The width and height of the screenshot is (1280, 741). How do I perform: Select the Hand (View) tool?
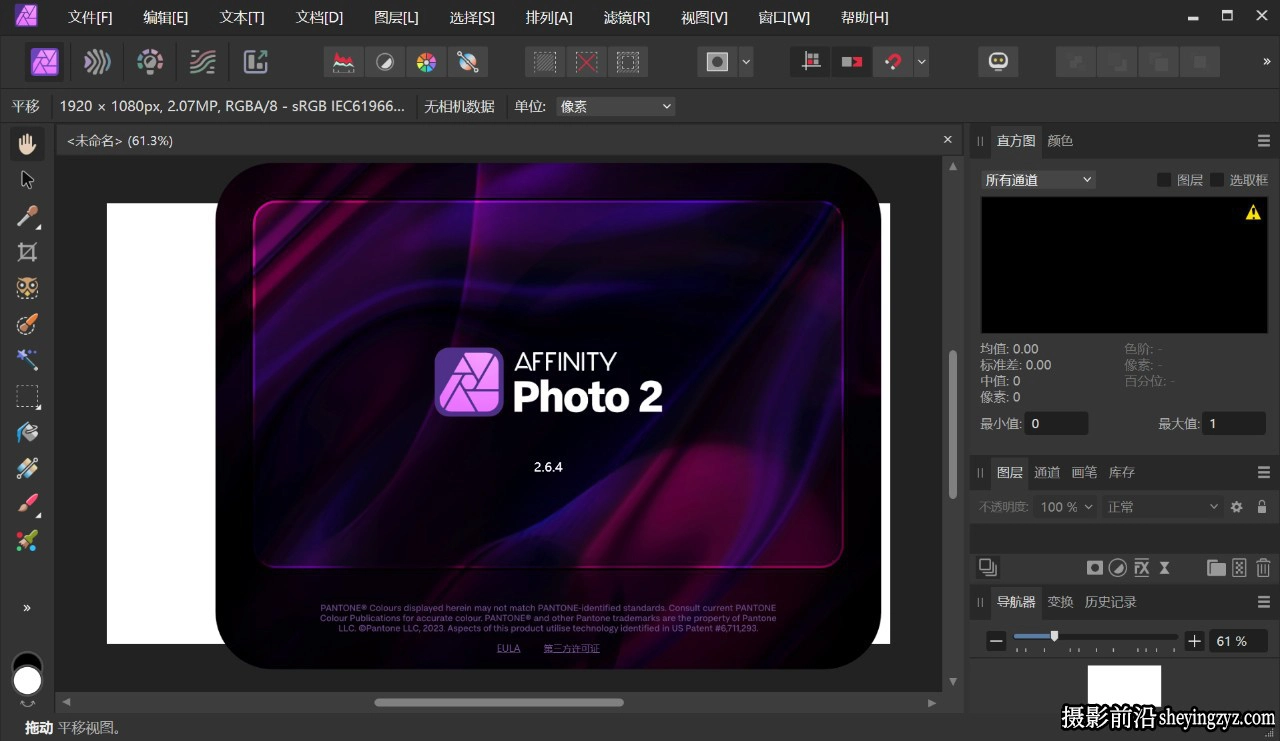pos(28,144)
